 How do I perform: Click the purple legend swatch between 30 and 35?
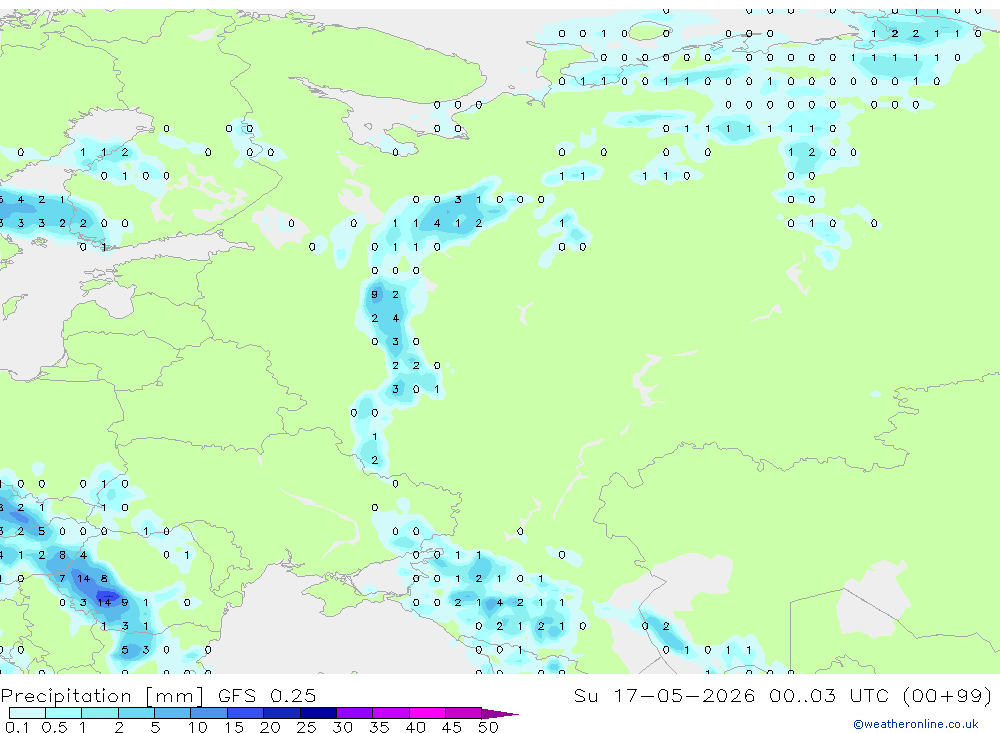tap(354, 713)
